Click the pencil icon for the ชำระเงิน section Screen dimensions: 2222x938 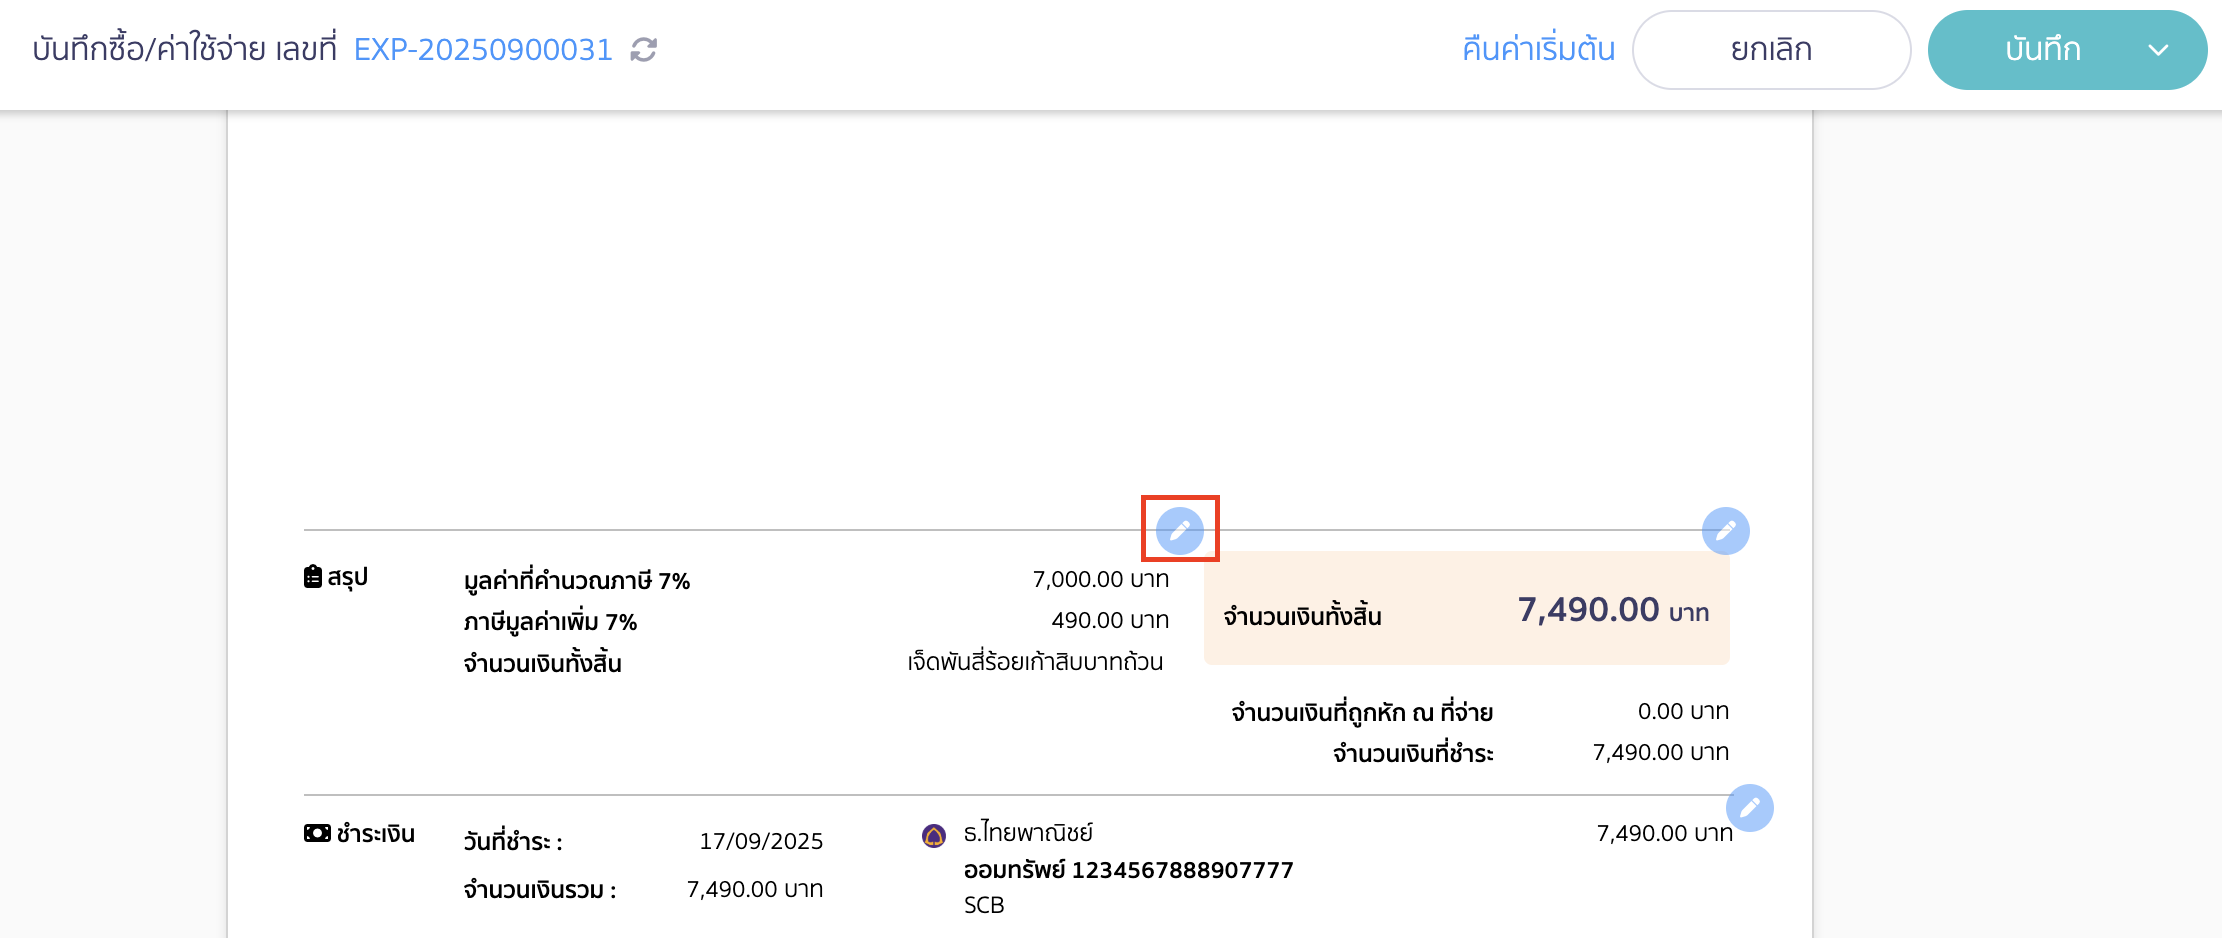tap(1749, 807)
